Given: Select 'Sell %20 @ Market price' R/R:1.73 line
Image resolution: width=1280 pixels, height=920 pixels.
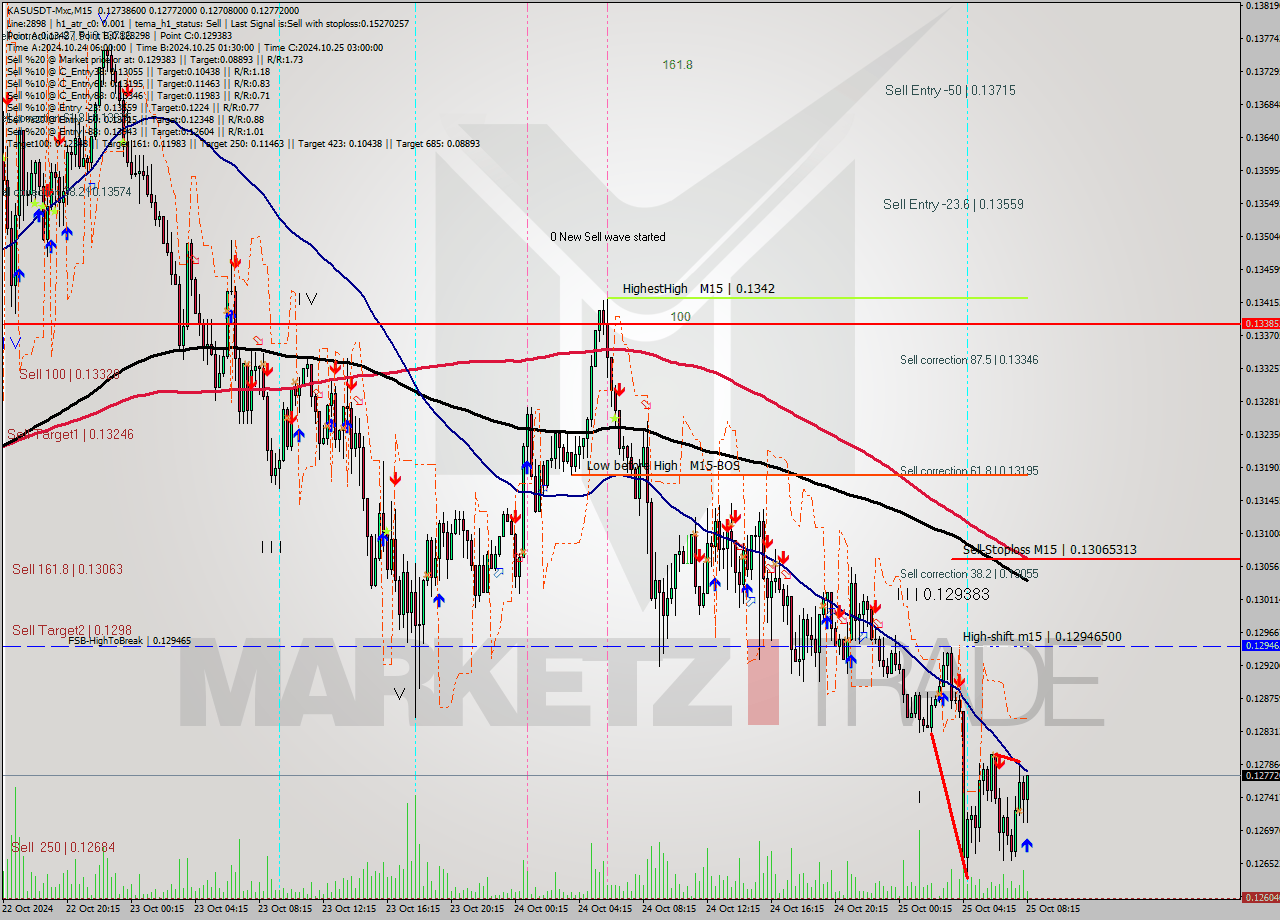Looking at the screenshot, I should coord(155,59).
